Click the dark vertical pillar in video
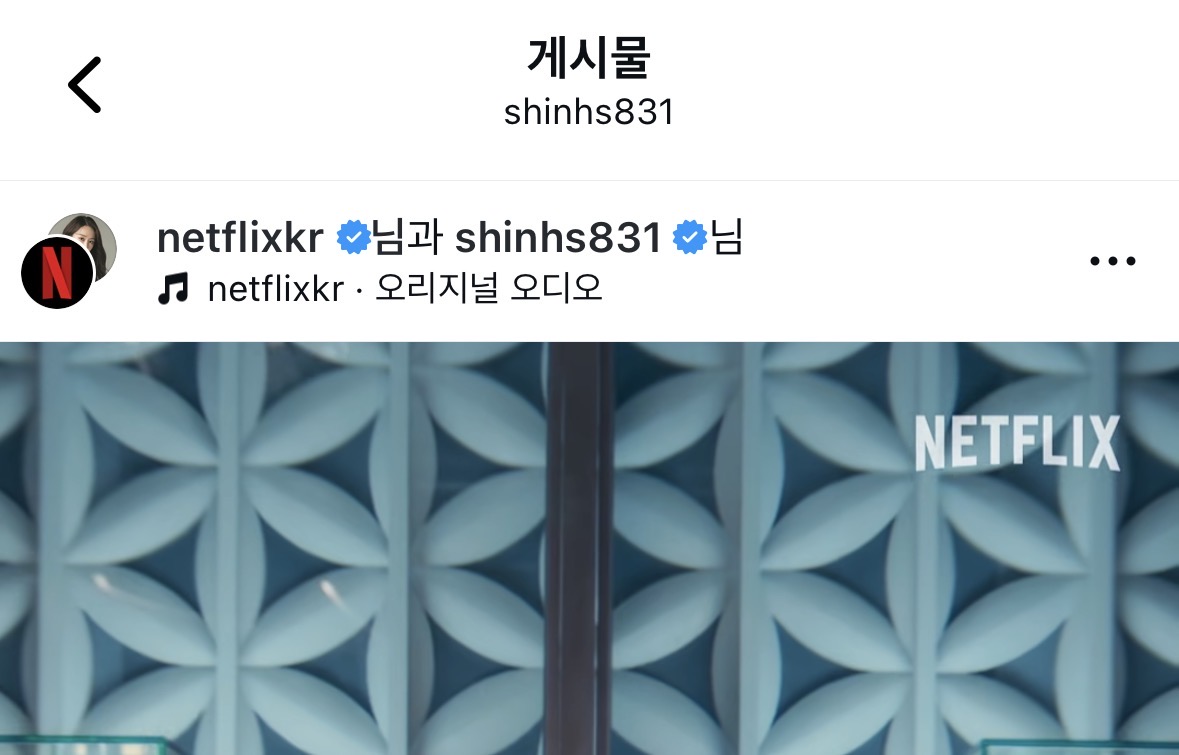 [579, 548]
